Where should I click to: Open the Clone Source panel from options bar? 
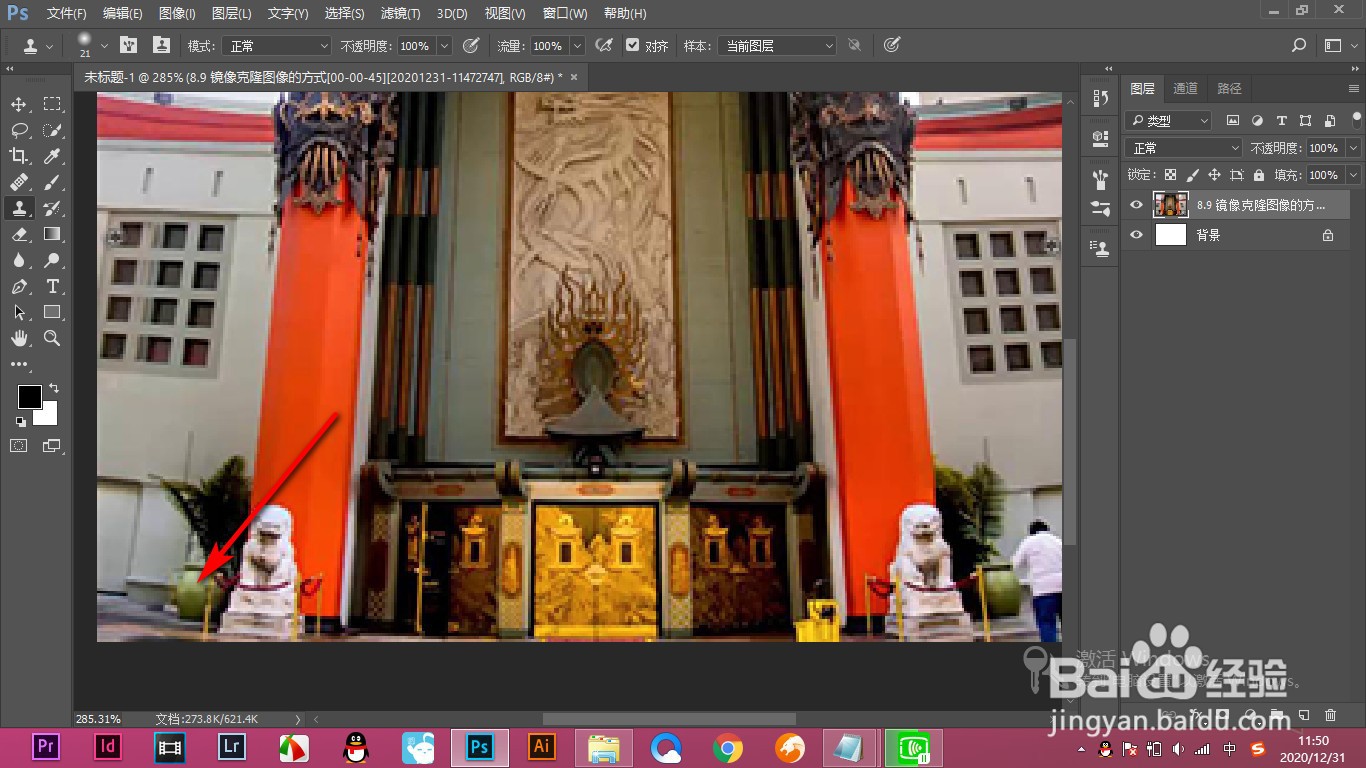tap(161, 45)
